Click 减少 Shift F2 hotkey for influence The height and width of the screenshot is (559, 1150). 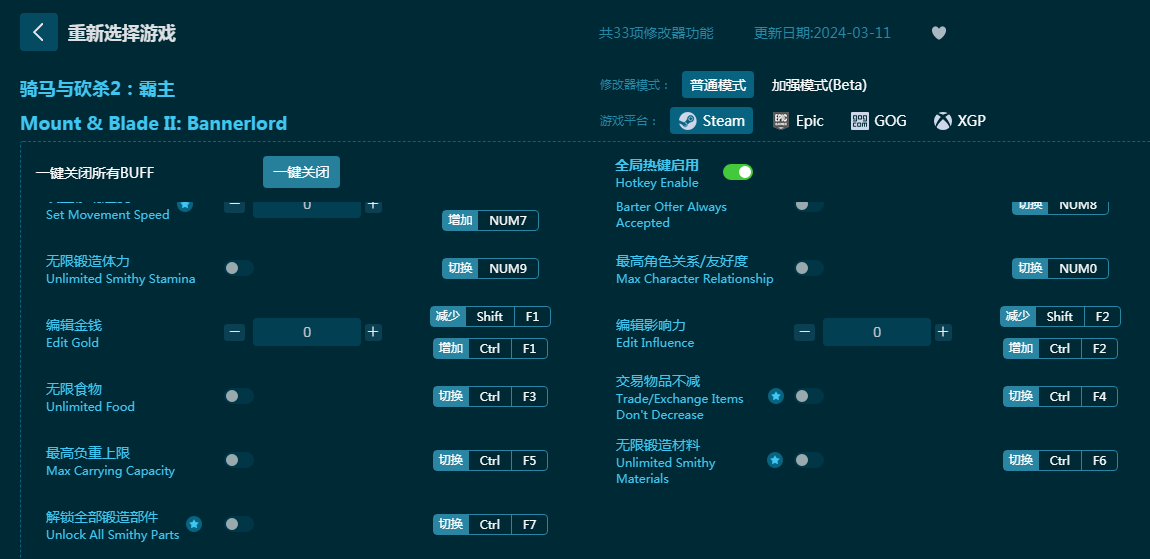(x=1060, y=316)
